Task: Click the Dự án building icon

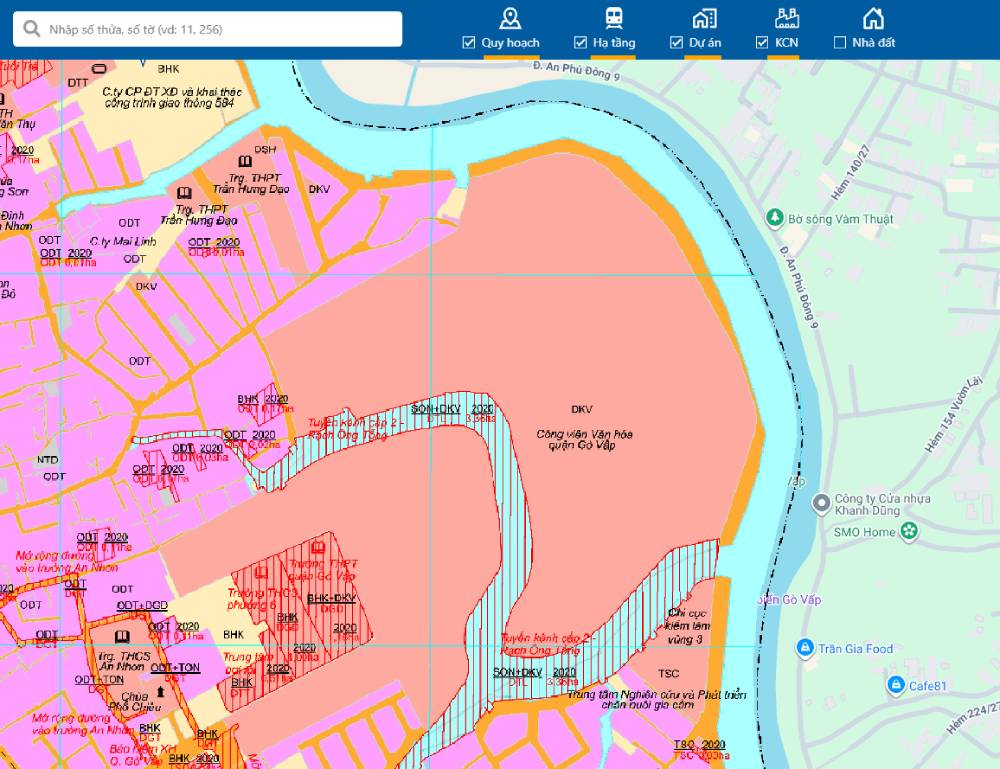Action: tap(704, 18)
